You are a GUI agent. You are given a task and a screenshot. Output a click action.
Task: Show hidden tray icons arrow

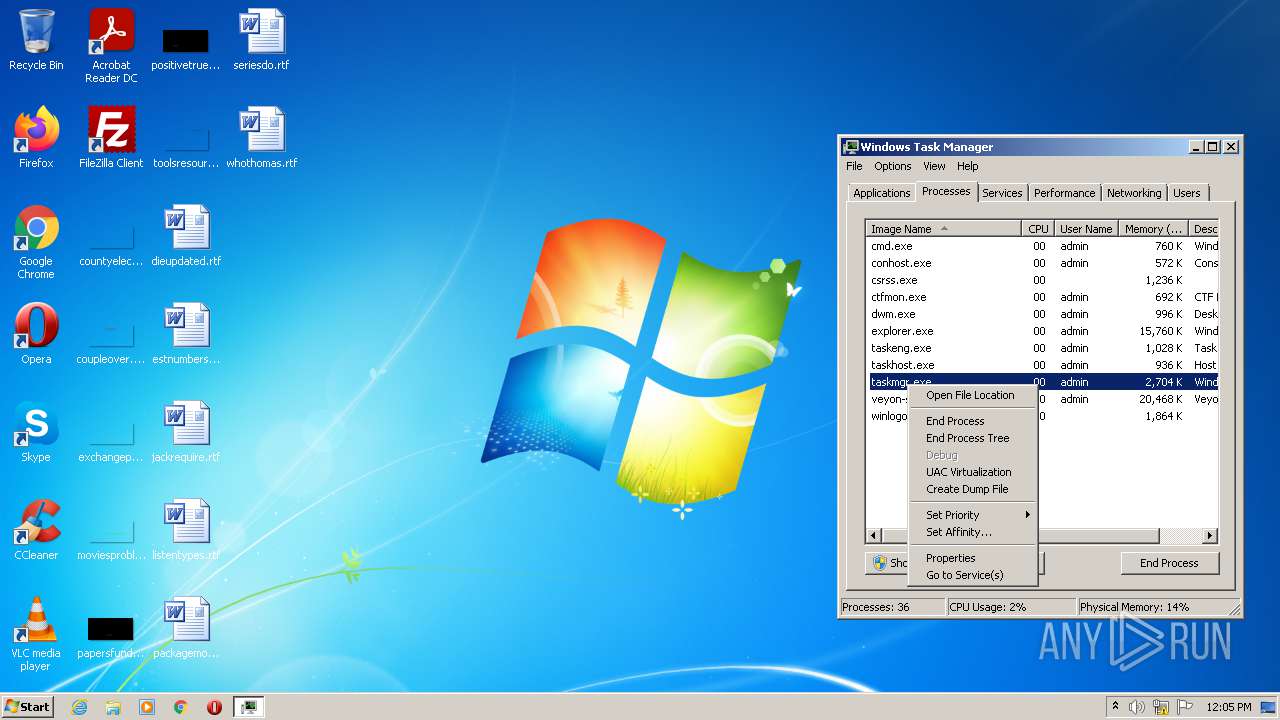point(1115,706)
